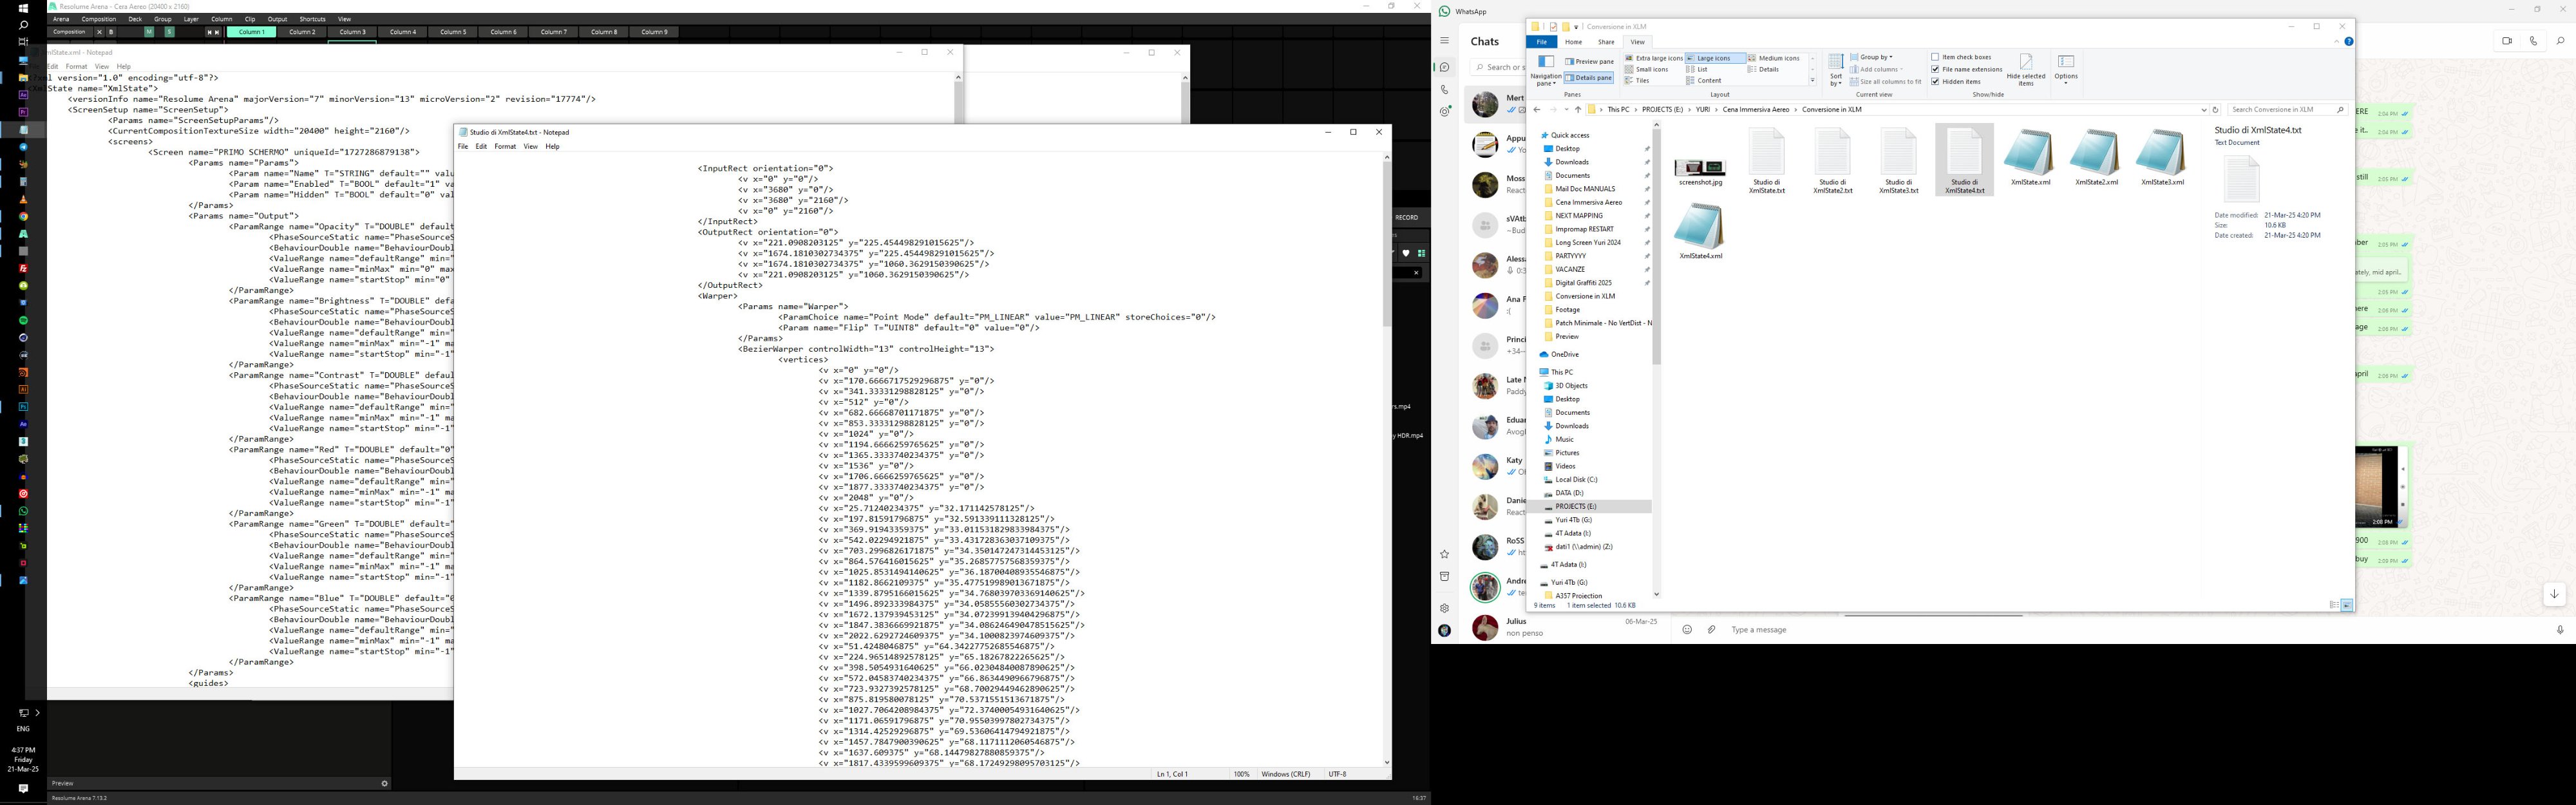Open the WhatsApp Calls sidebar icon
This screenshot has height=805, width=2576.
point(1444,90)
